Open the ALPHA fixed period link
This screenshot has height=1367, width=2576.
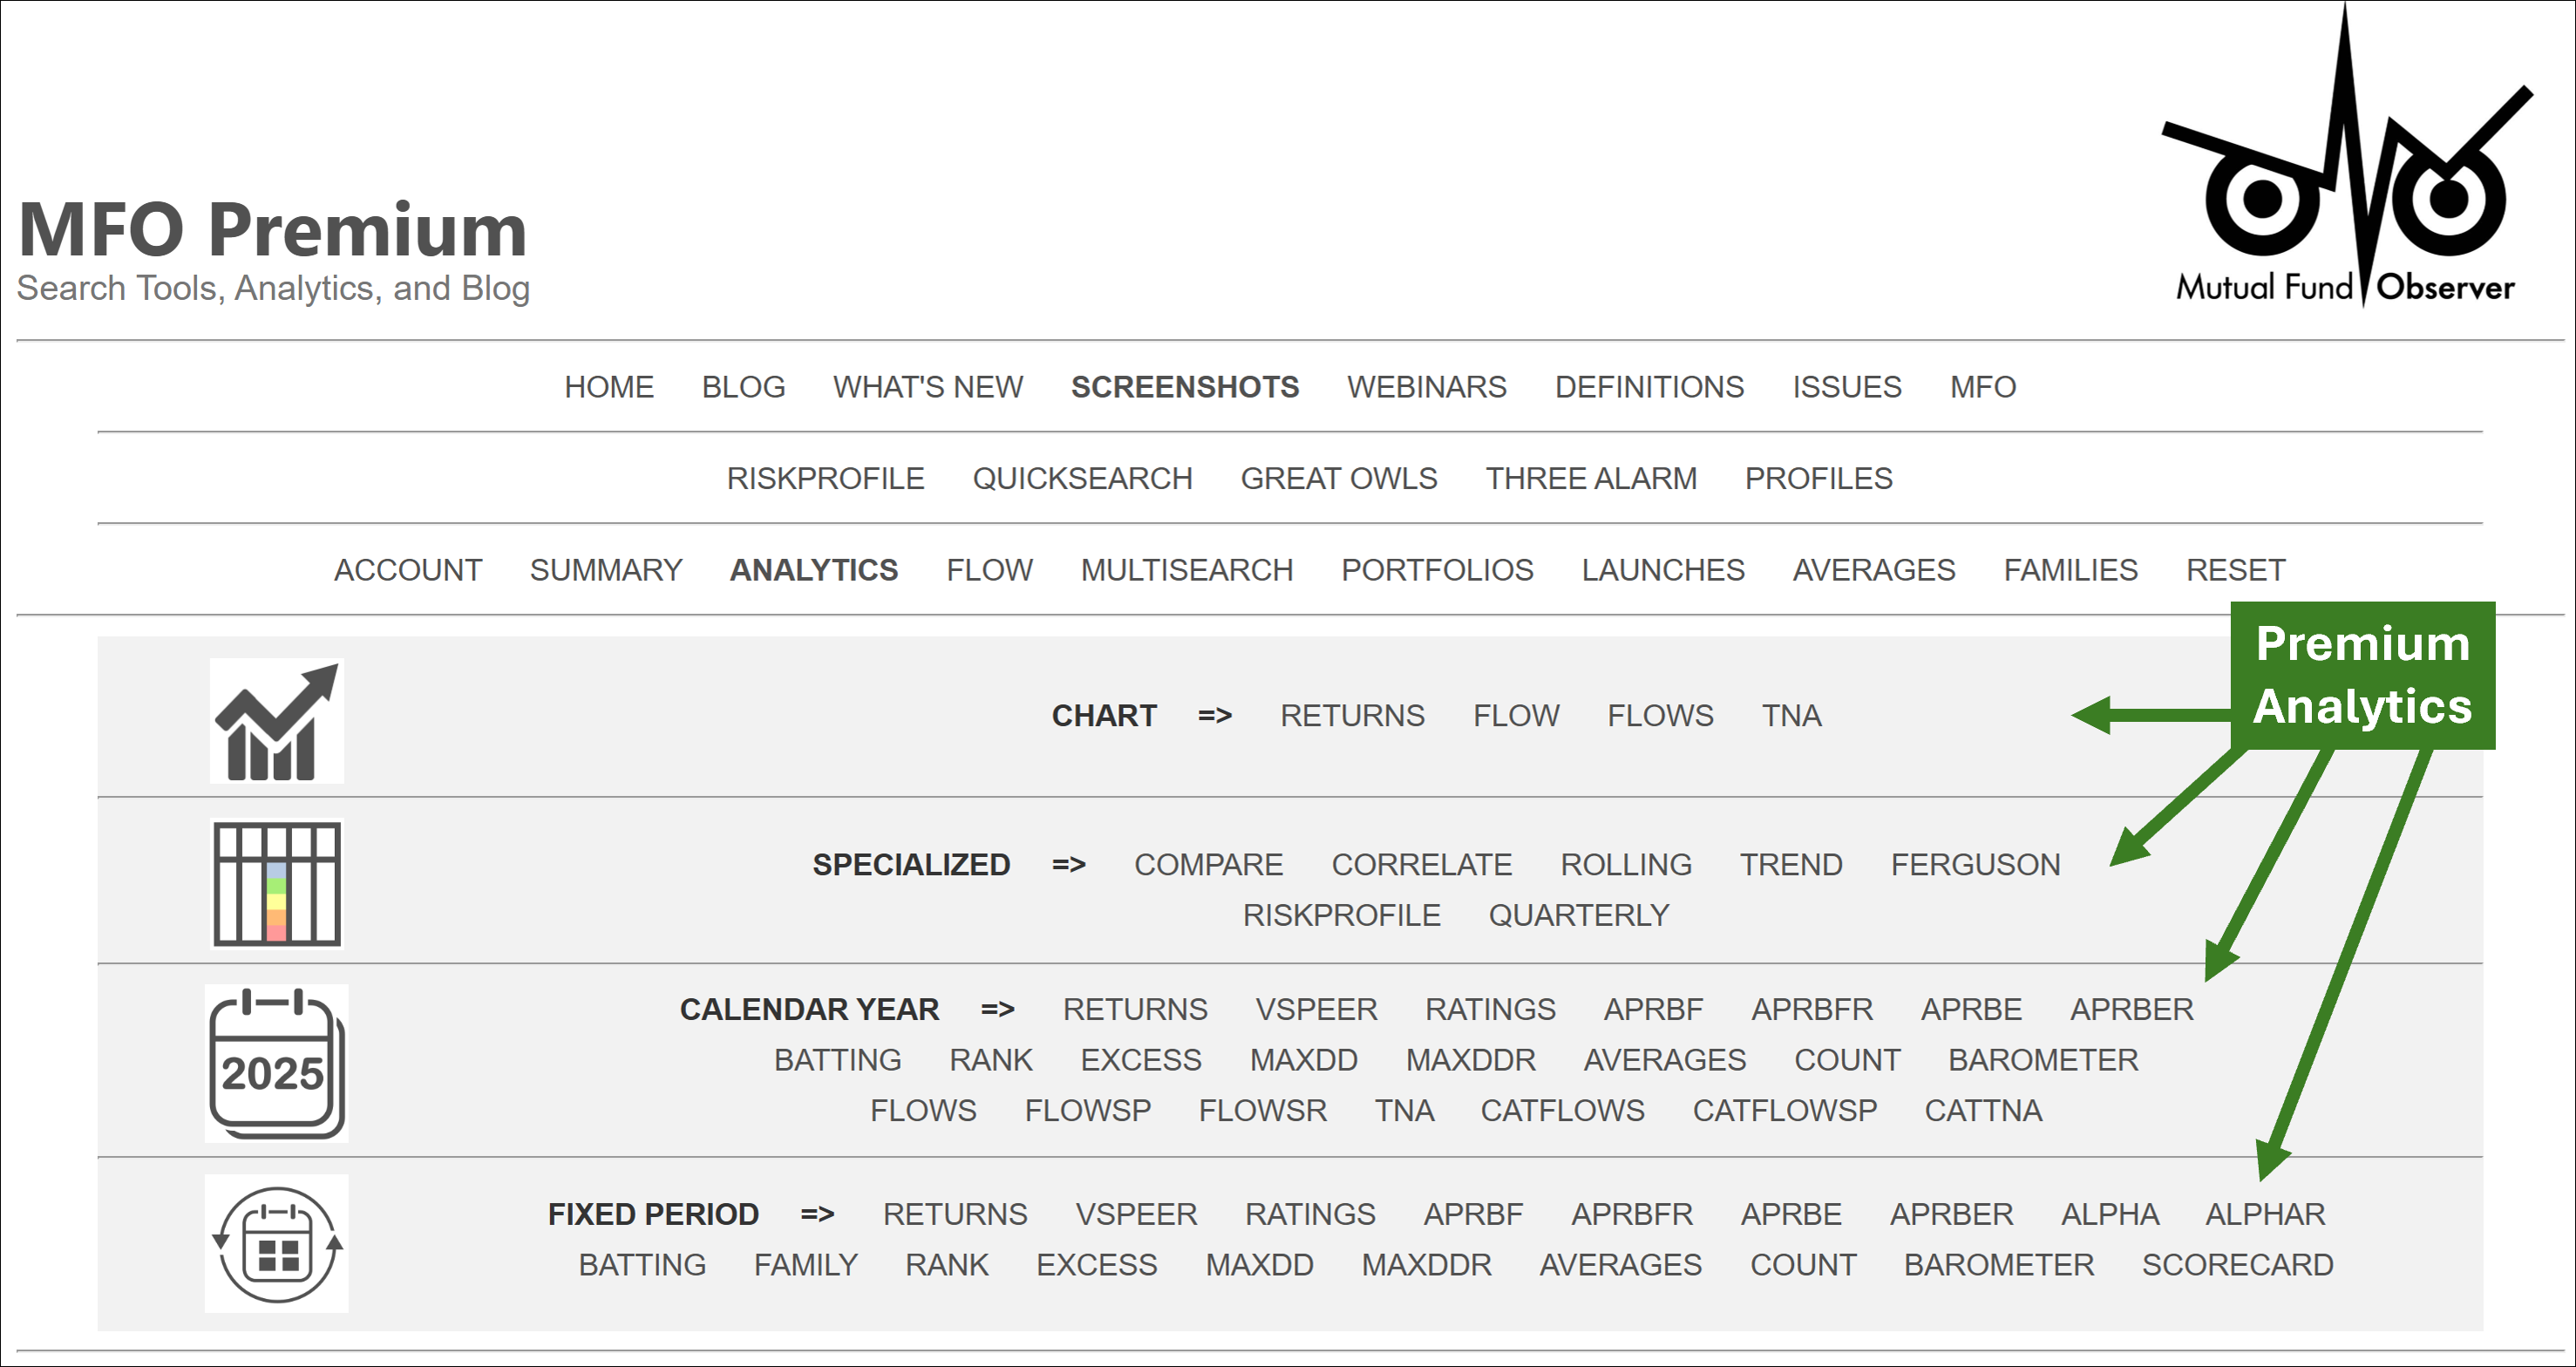tap(2110, 1215)
